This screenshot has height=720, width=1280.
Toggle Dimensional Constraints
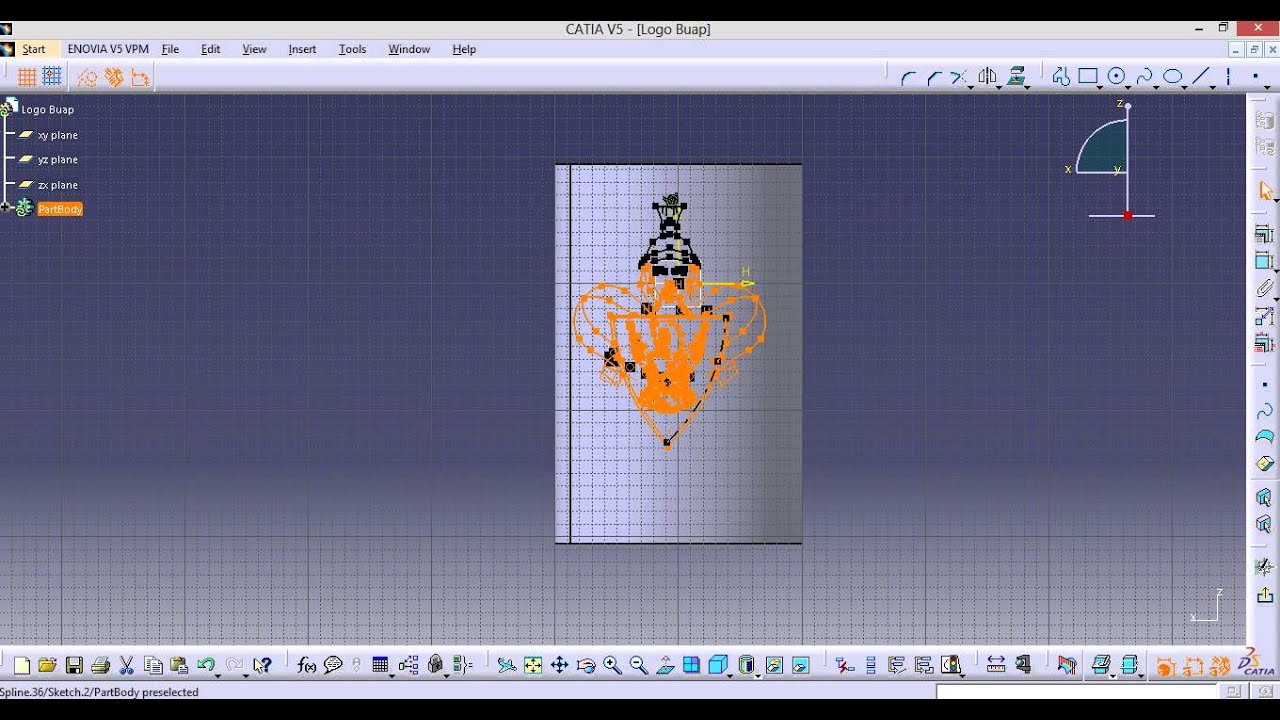coord(140,77)
